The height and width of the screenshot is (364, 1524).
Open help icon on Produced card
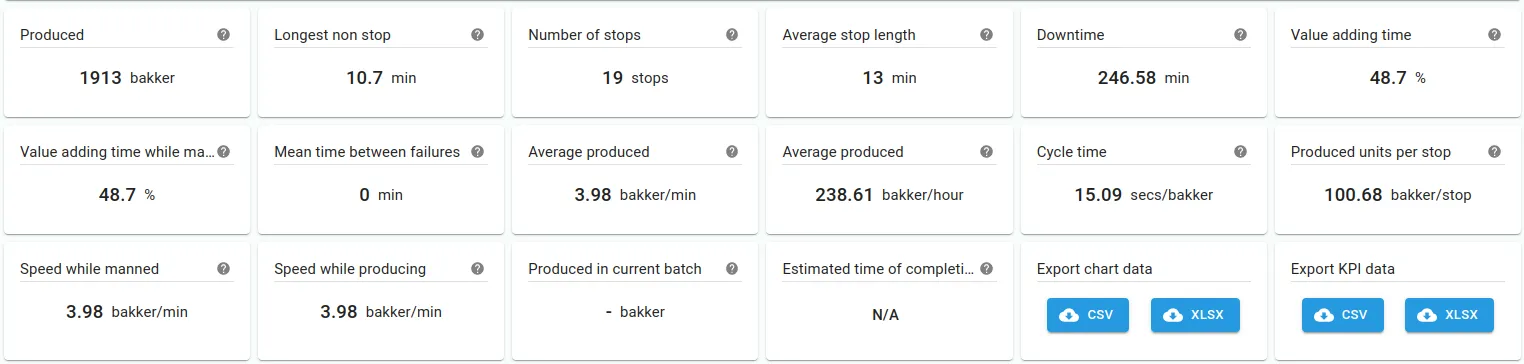click(224, 34)
